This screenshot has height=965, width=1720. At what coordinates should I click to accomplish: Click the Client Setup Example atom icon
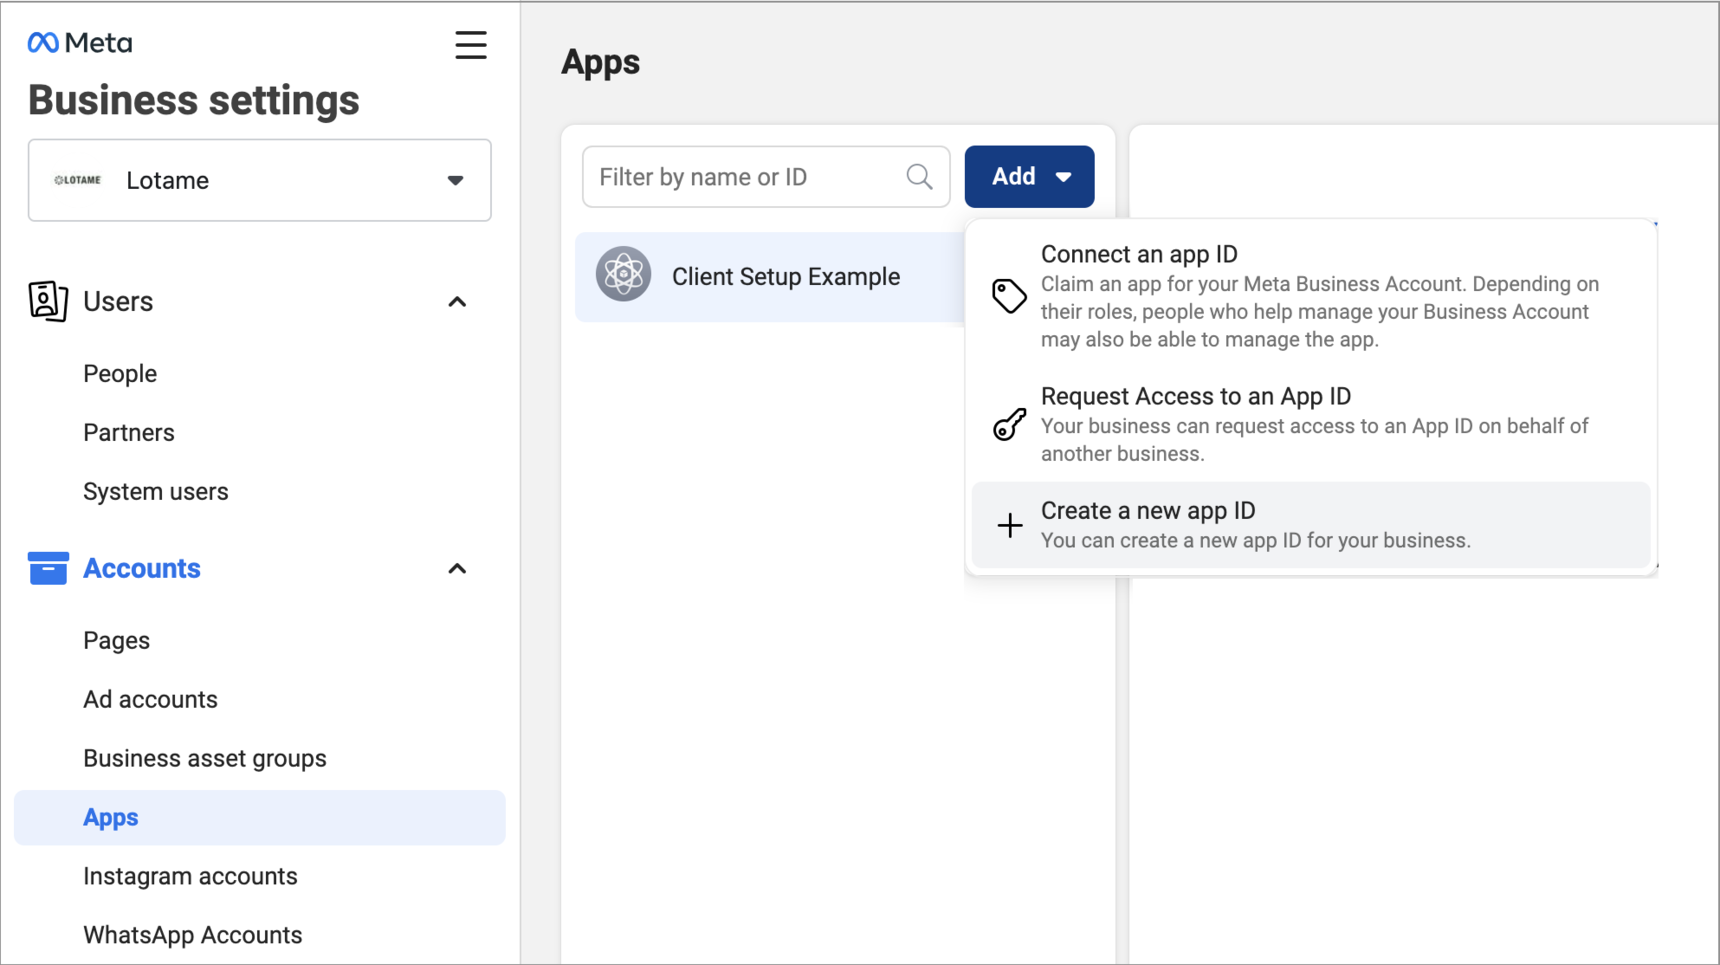pos(623,274)
